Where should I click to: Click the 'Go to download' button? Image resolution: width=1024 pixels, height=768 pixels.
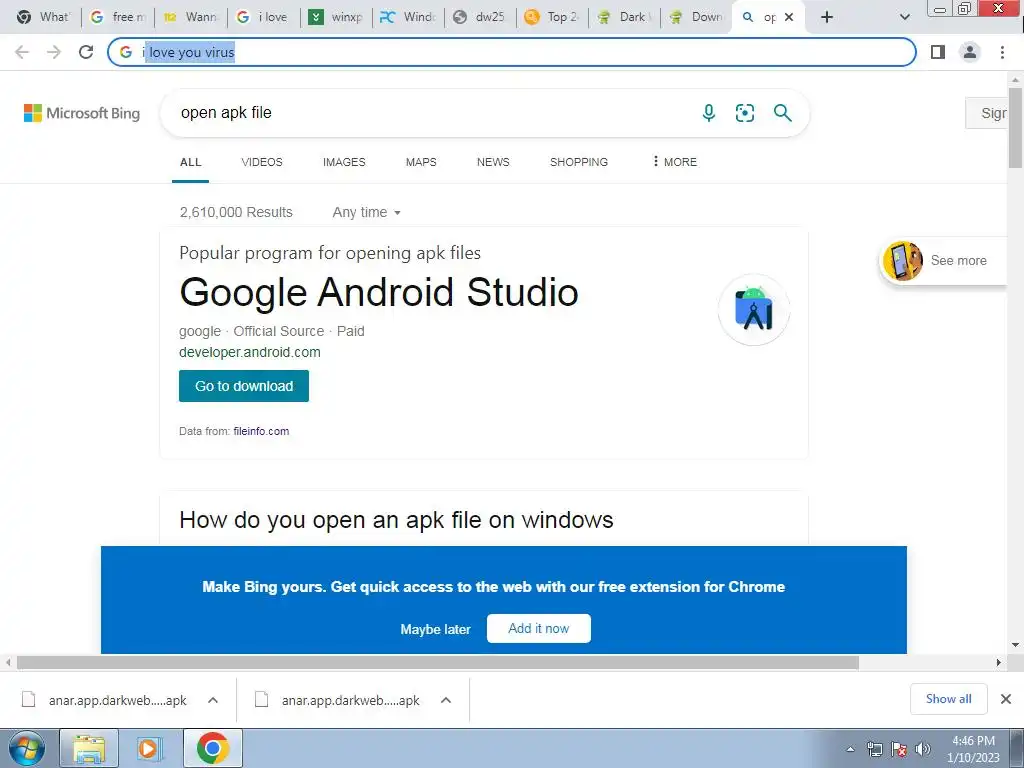244,386
